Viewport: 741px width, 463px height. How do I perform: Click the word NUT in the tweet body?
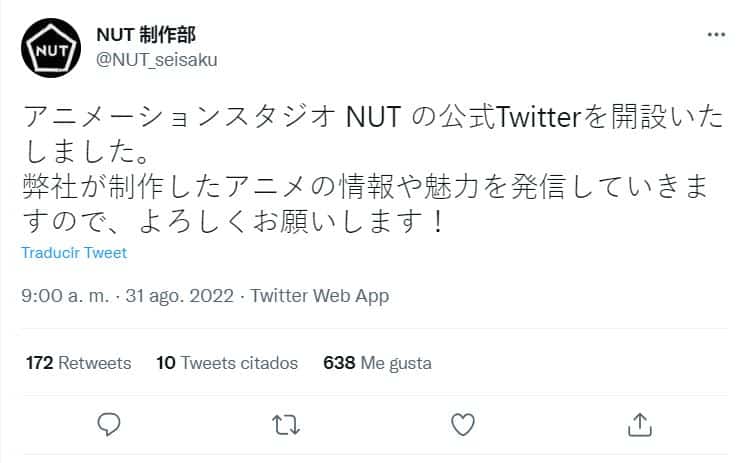[374, 118]
